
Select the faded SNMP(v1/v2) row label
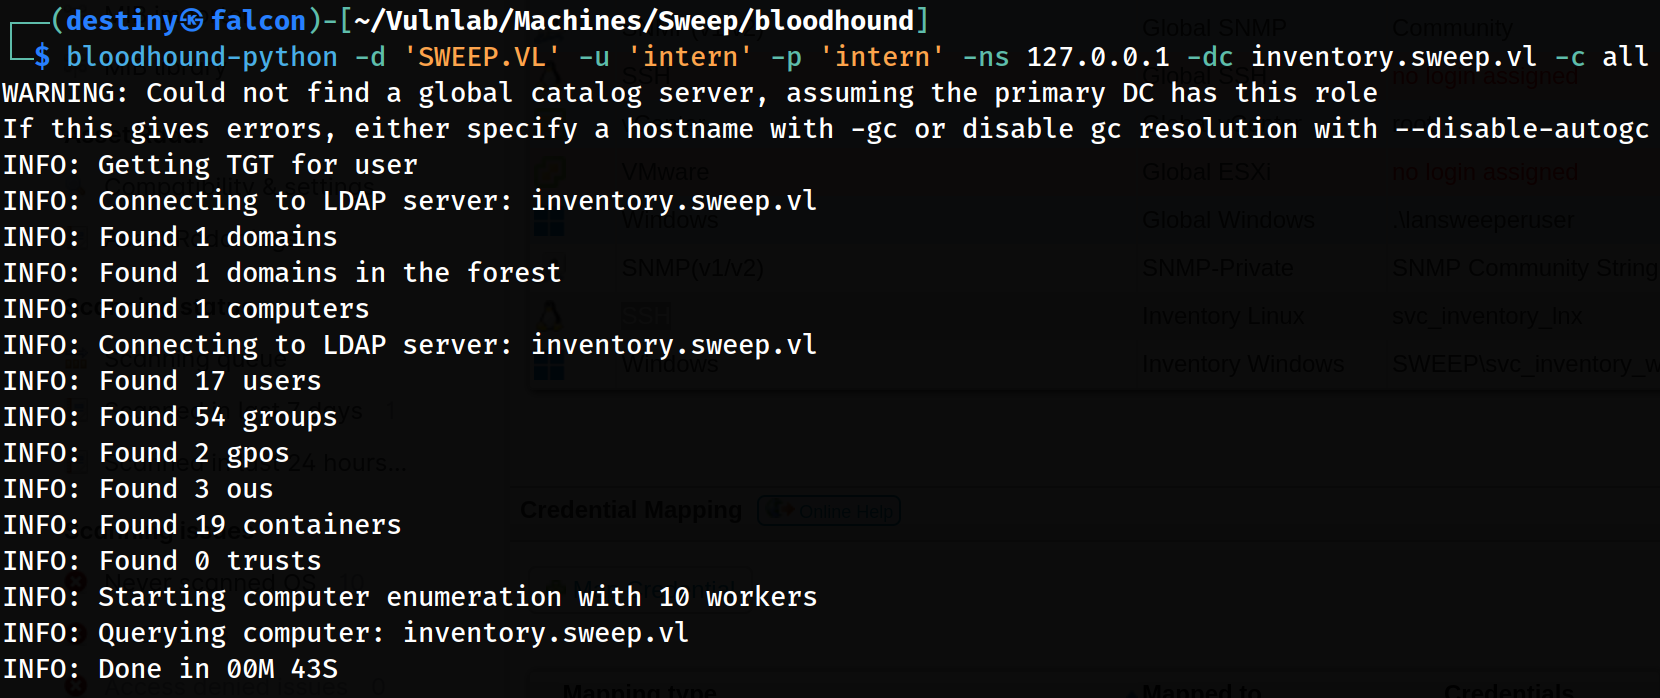click(692, 268)
